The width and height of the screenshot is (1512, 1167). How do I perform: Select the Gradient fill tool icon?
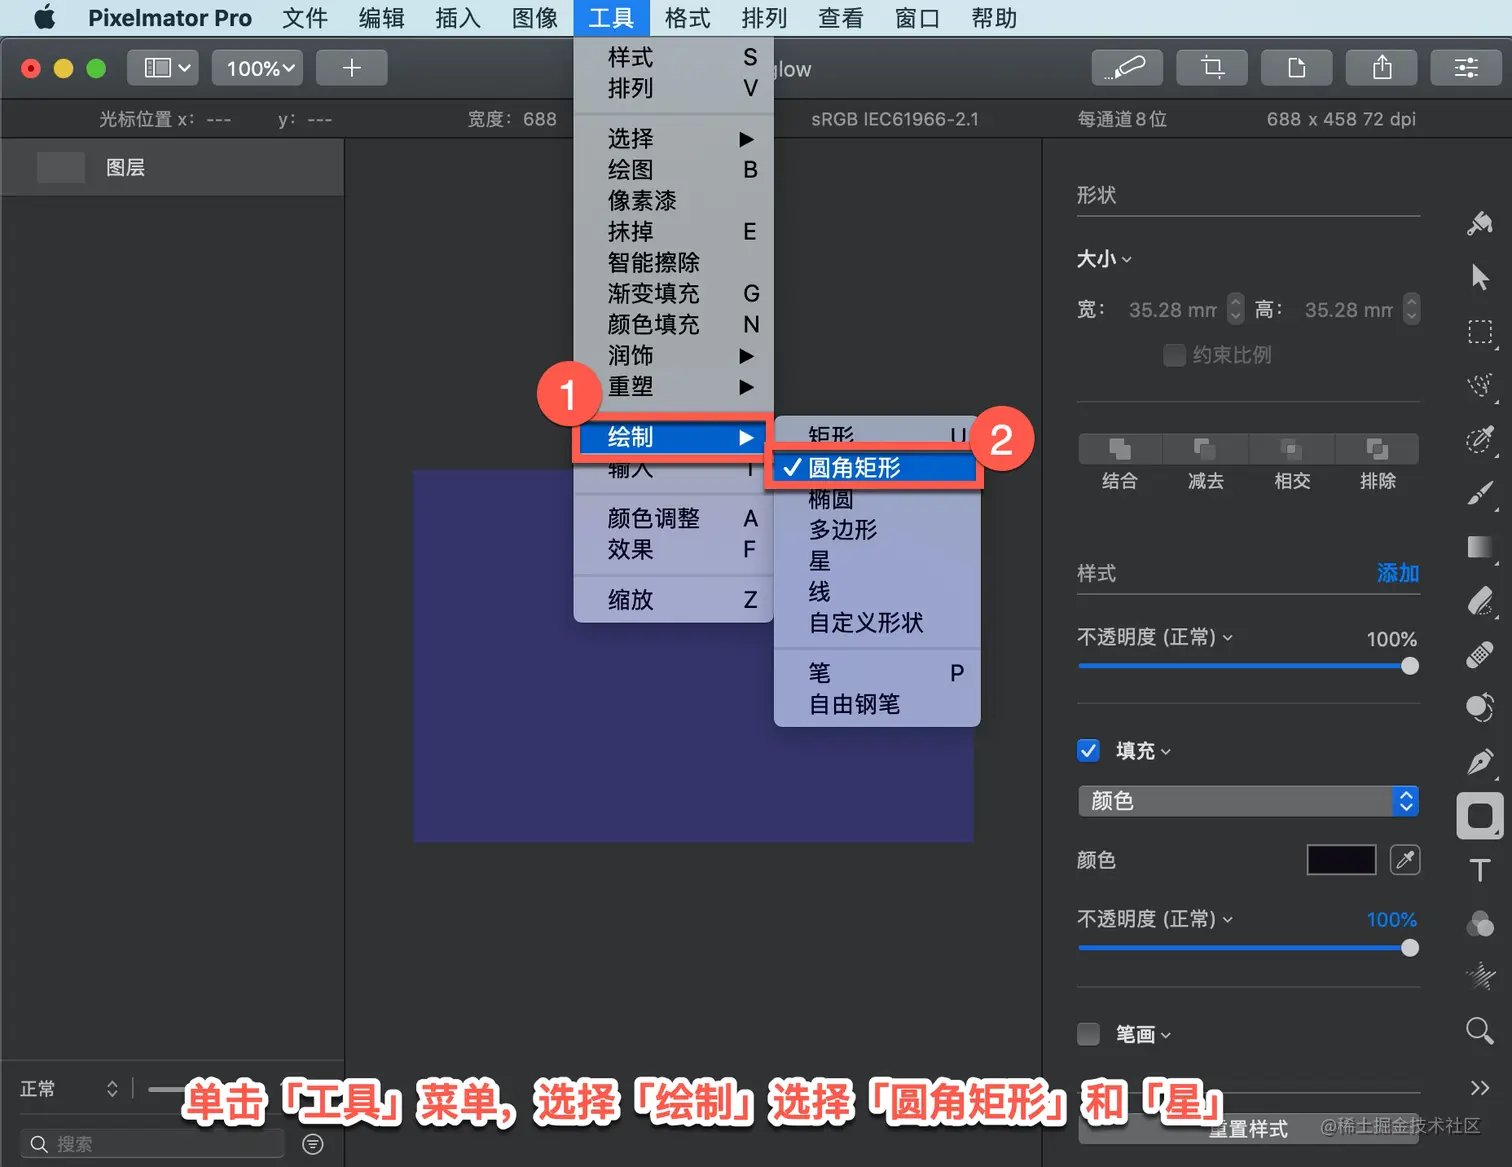coord(1480,547)
